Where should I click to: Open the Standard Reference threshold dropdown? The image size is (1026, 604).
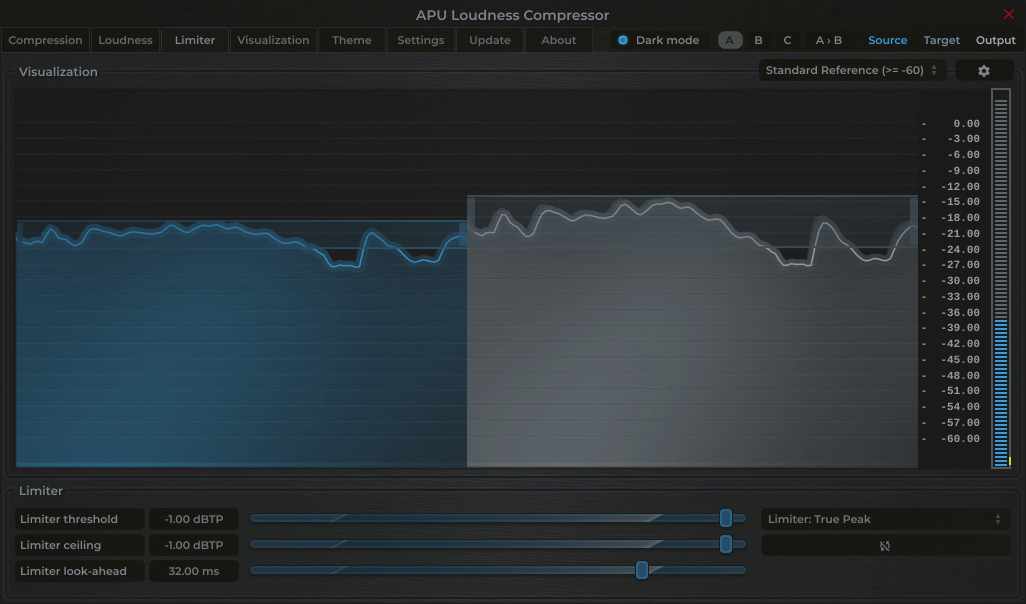850,70
